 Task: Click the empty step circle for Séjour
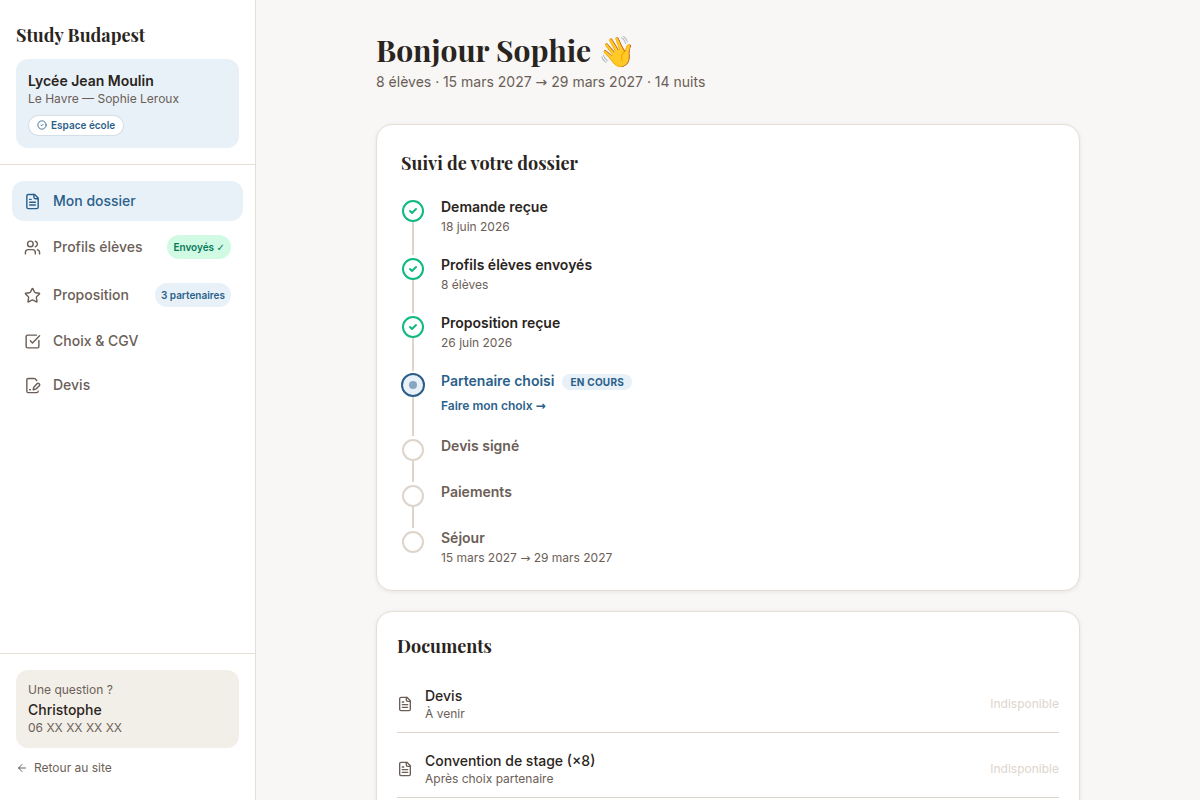coord(413,542)
